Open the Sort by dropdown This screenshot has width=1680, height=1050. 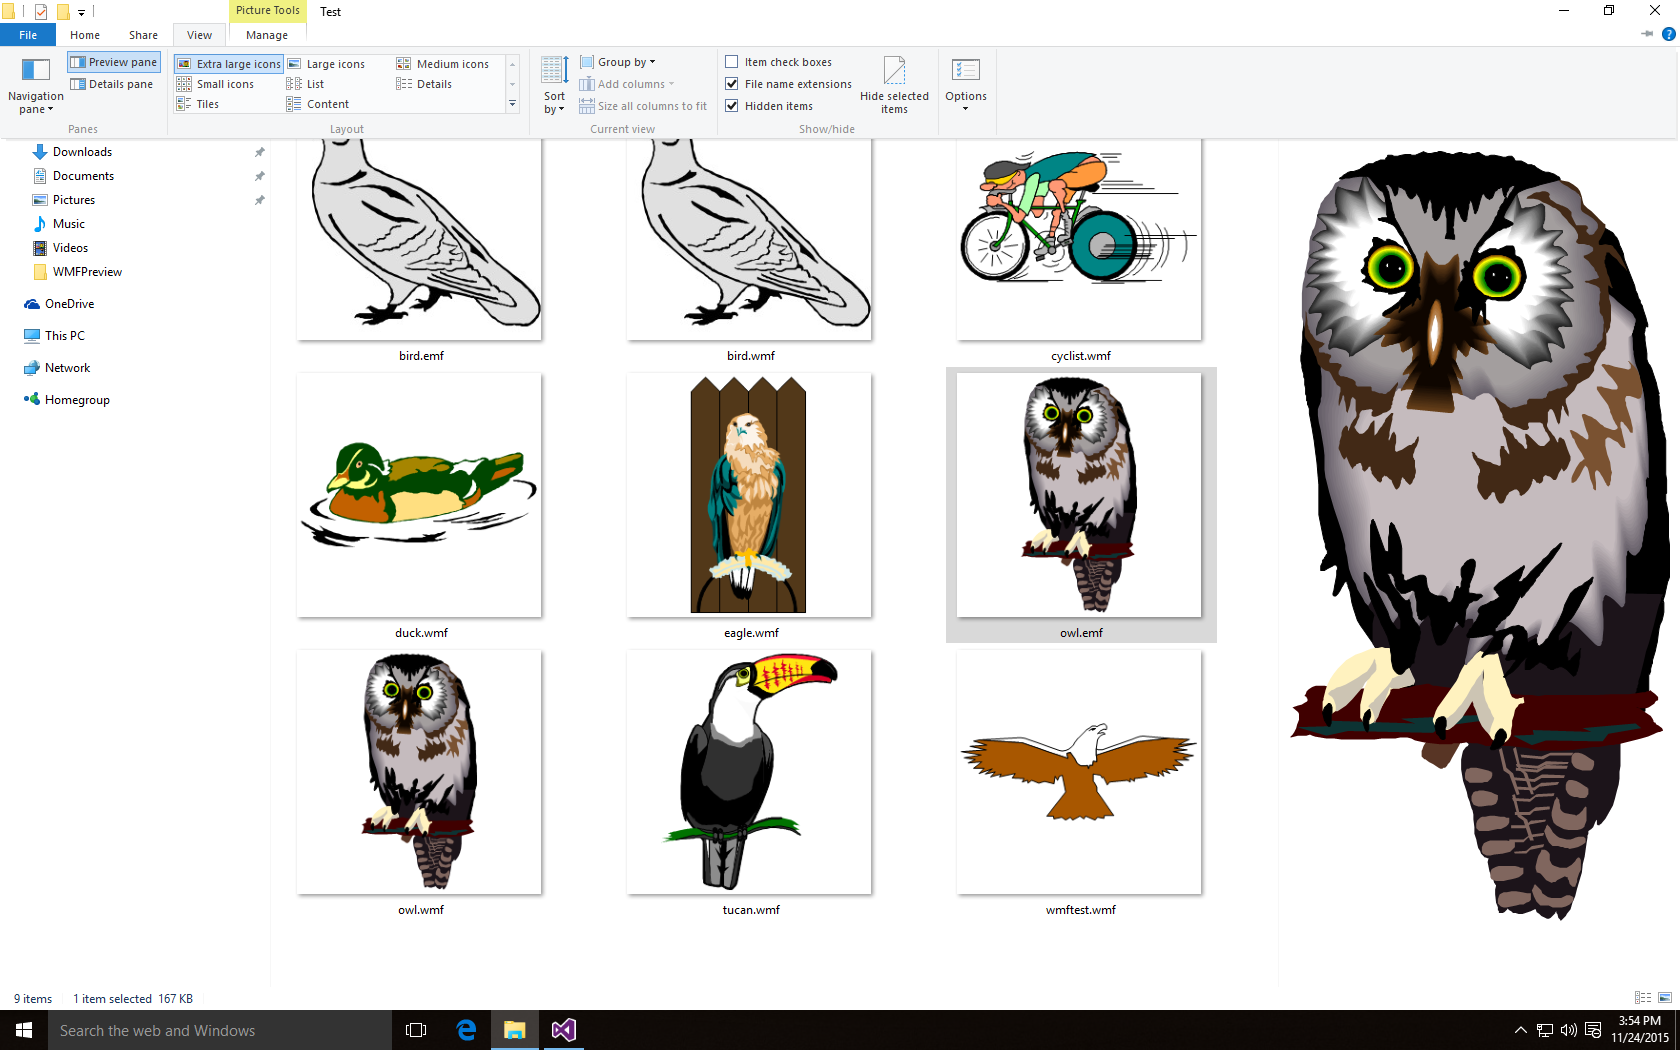pos(554,86)
